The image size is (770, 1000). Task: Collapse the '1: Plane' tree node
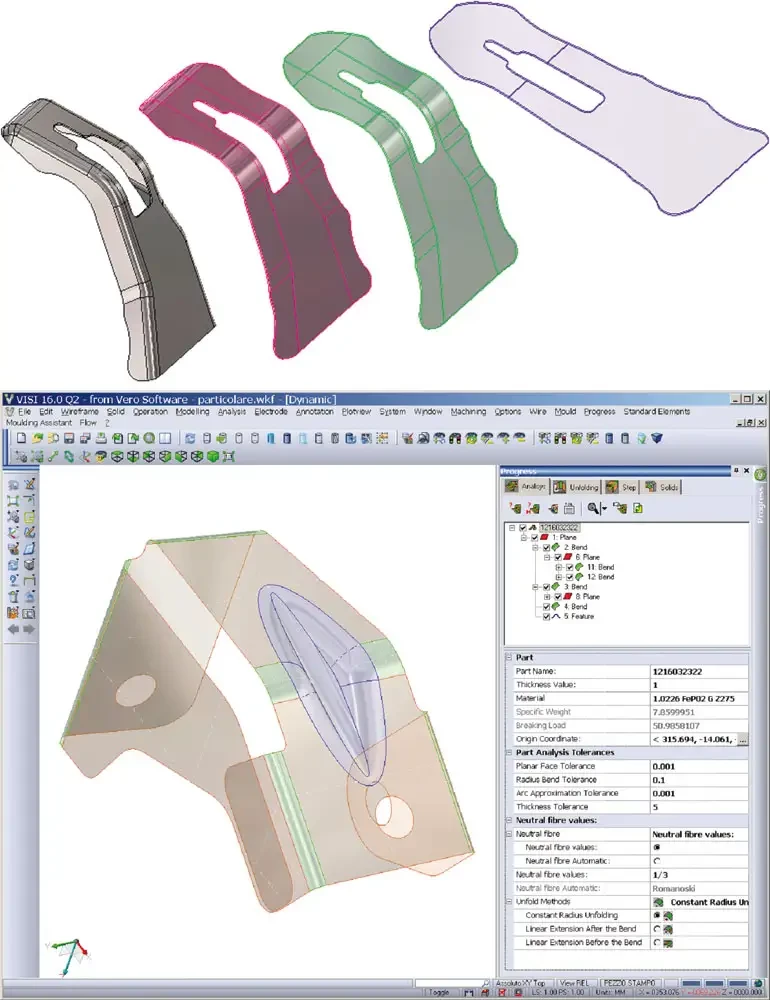click(524, 538)
